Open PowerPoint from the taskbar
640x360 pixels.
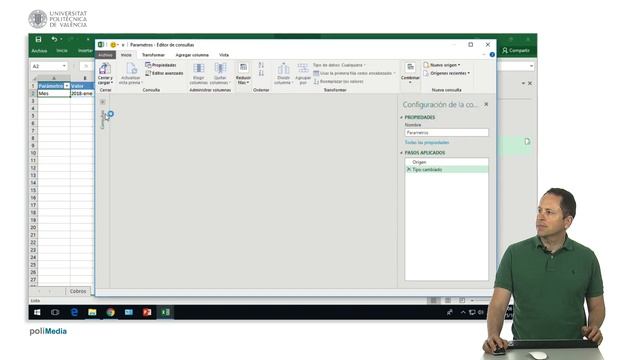pos(147,312)
